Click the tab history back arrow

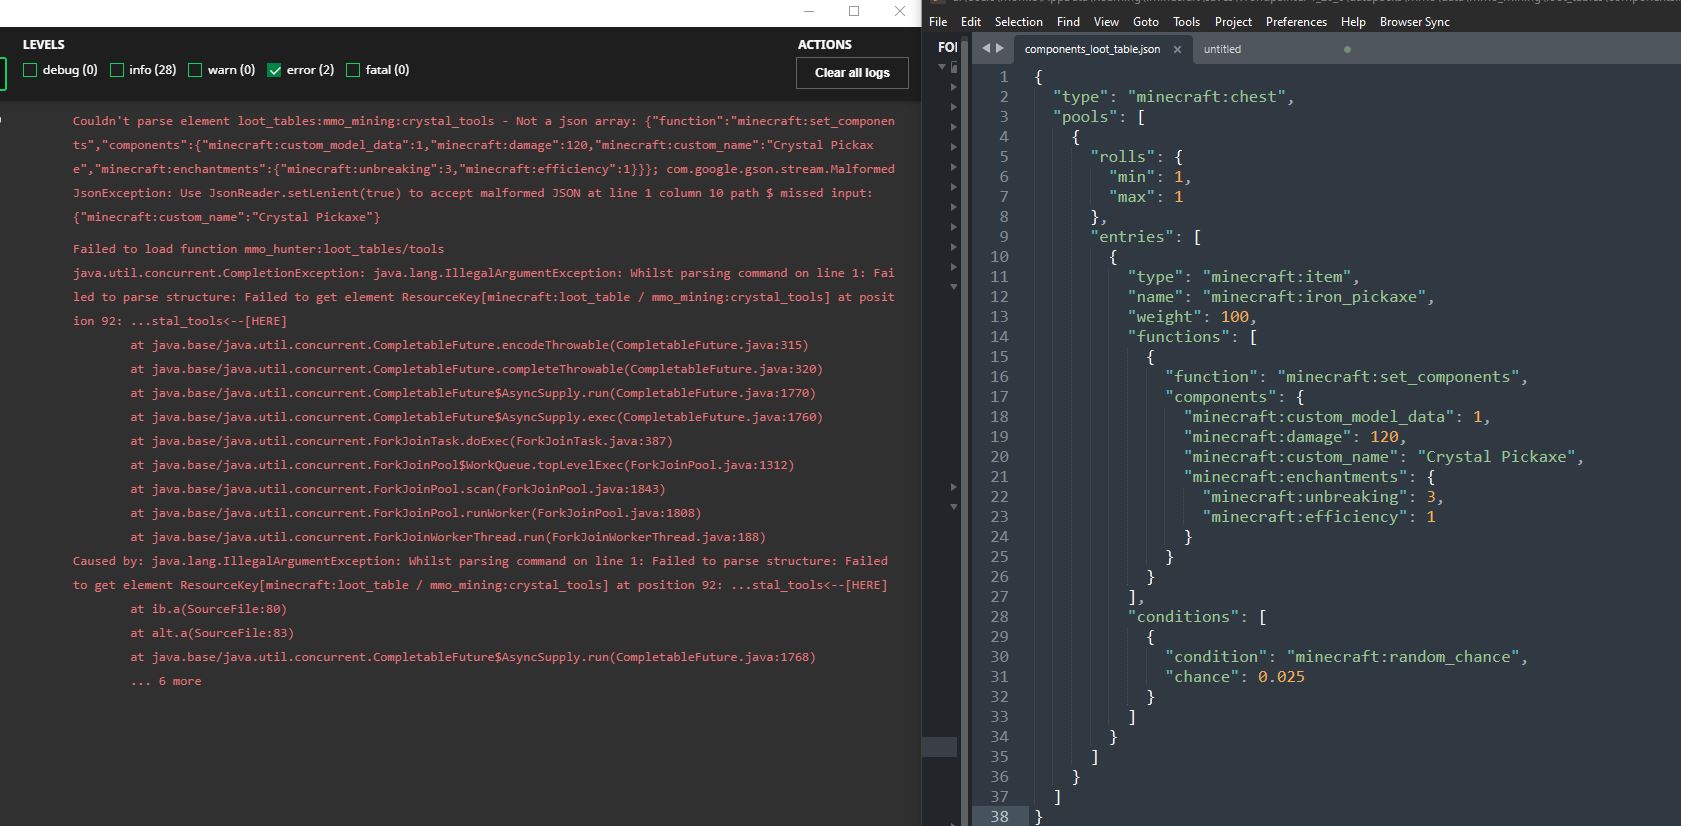[x=986, y=48]
